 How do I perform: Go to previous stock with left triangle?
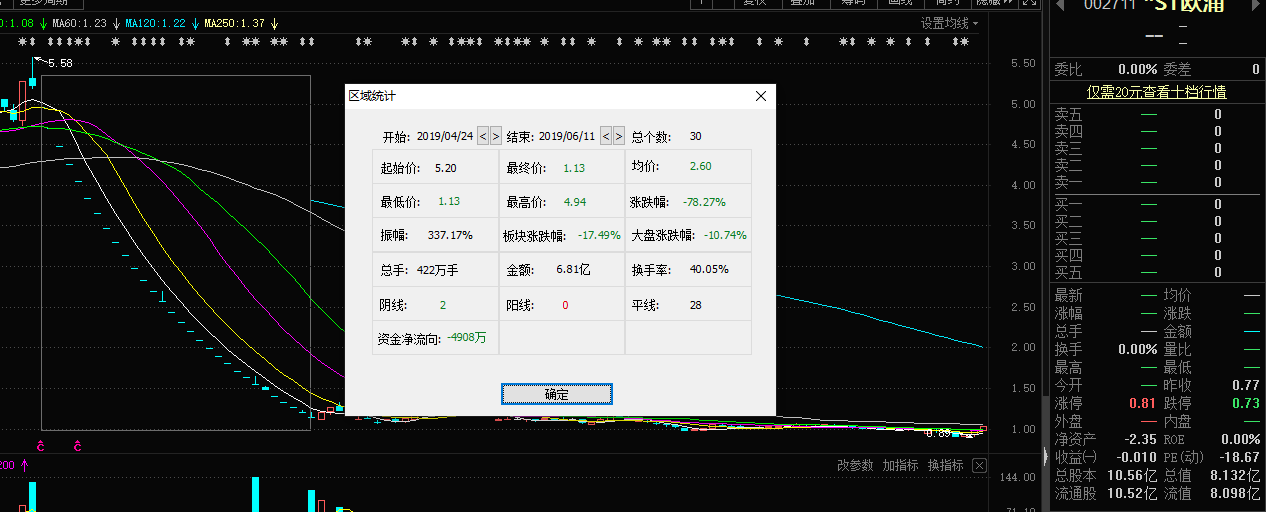tap(1062, 4)
